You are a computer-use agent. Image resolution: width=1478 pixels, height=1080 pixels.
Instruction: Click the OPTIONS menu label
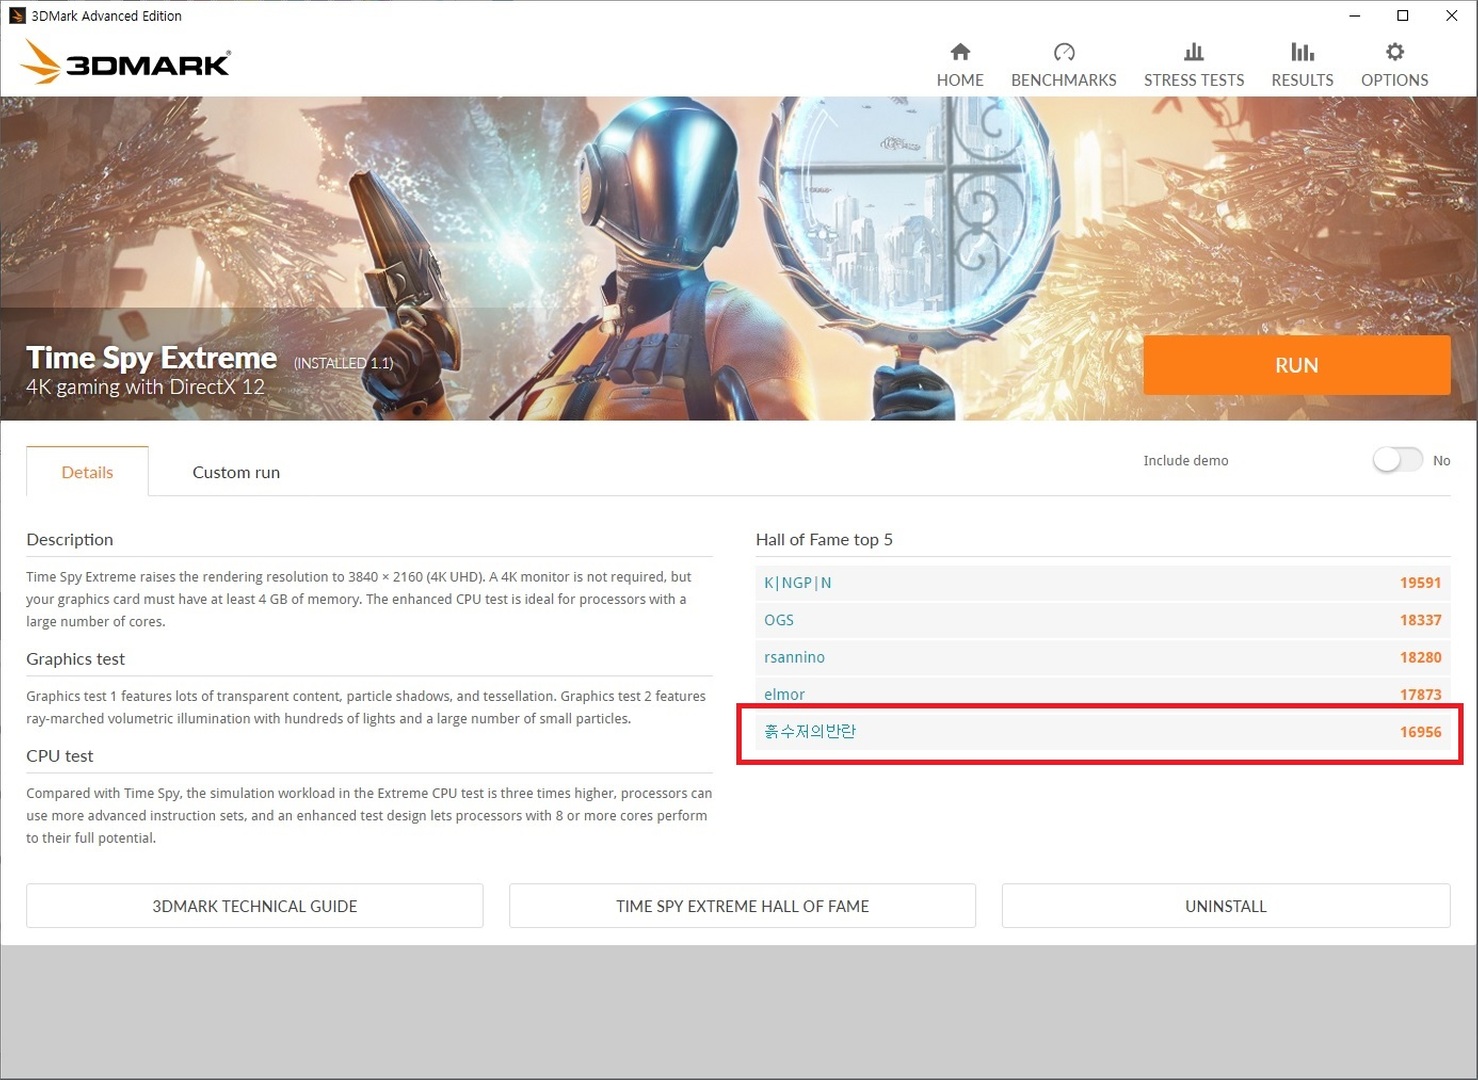(x=1395, y=80)
